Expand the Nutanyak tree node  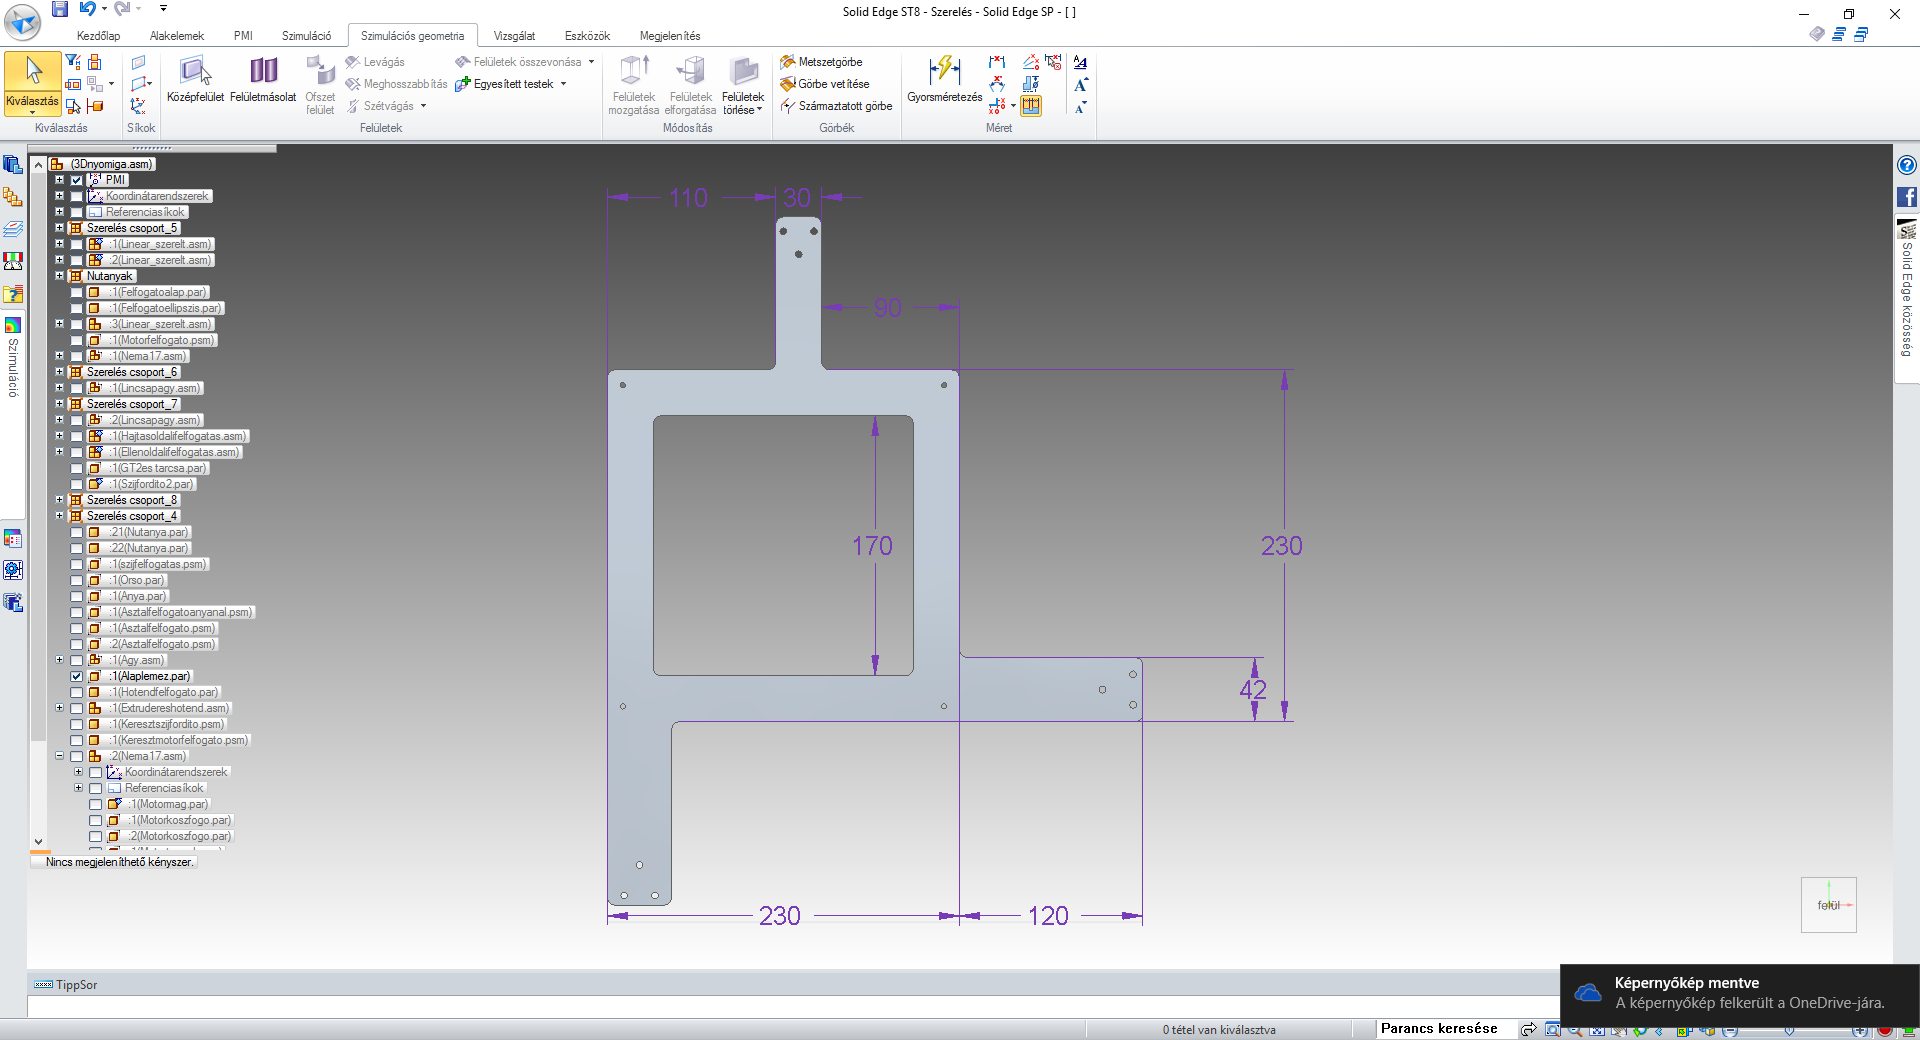tap(59, 276)
